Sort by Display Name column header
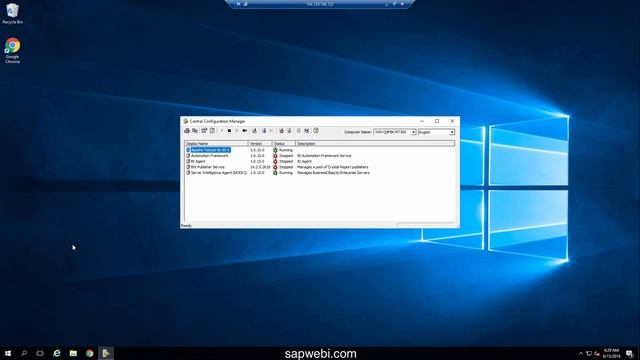 click(x=216, y=144)
